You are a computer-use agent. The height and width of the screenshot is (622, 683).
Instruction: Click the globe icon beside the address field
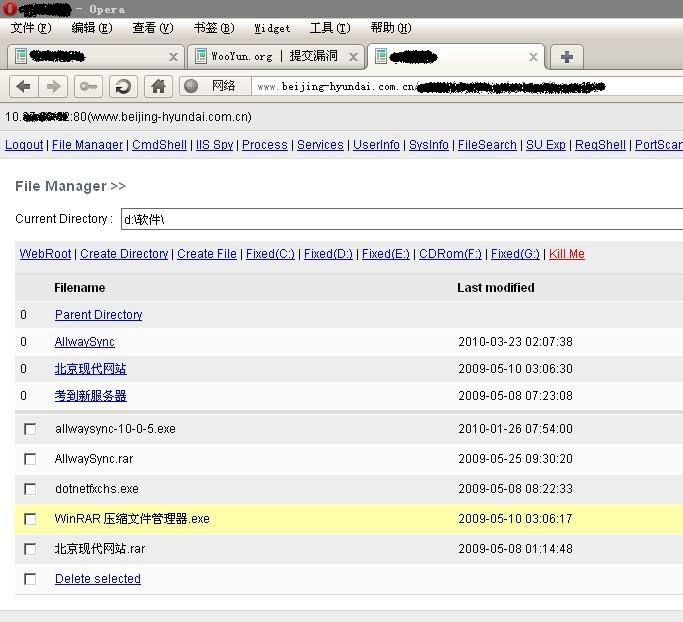click(191, 86)
